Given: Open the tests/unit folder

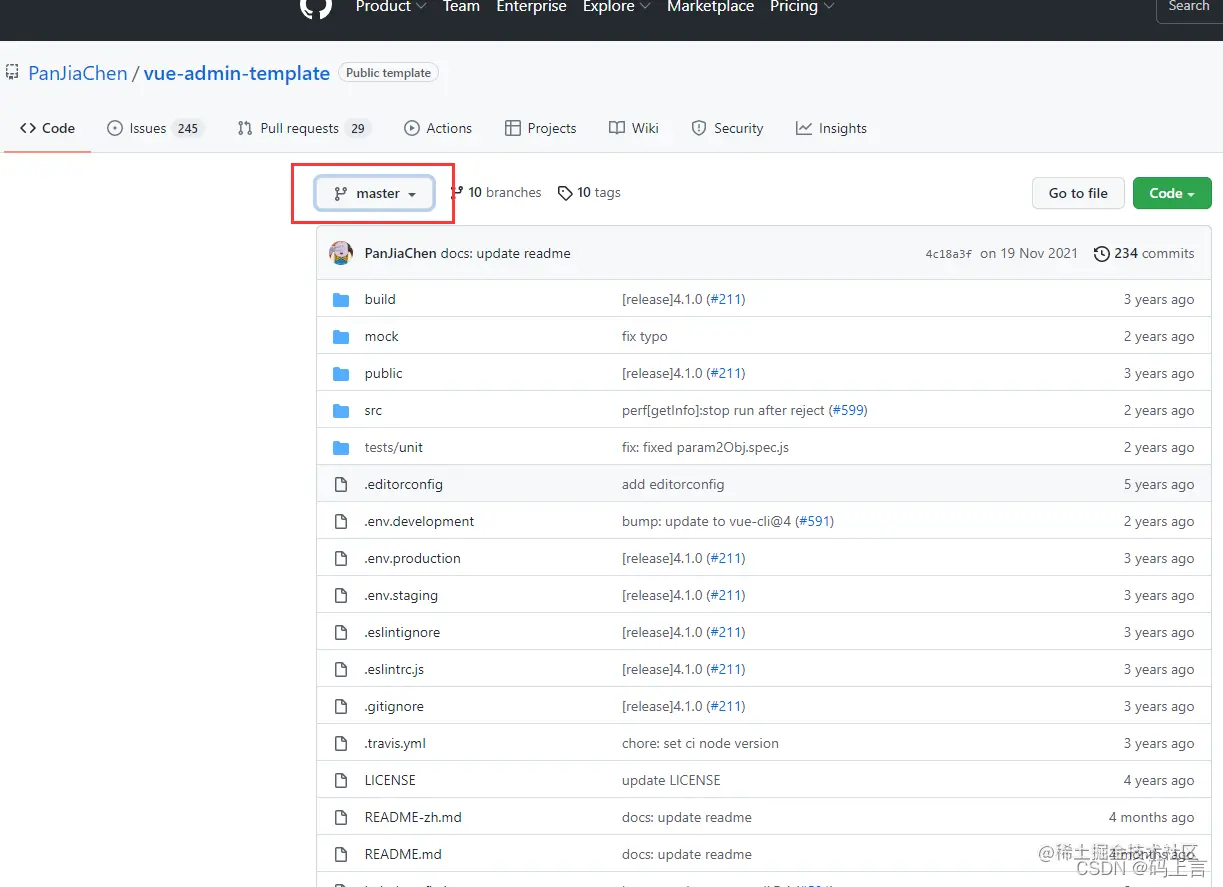Looking at the screenshot, I should pos(394,447).
